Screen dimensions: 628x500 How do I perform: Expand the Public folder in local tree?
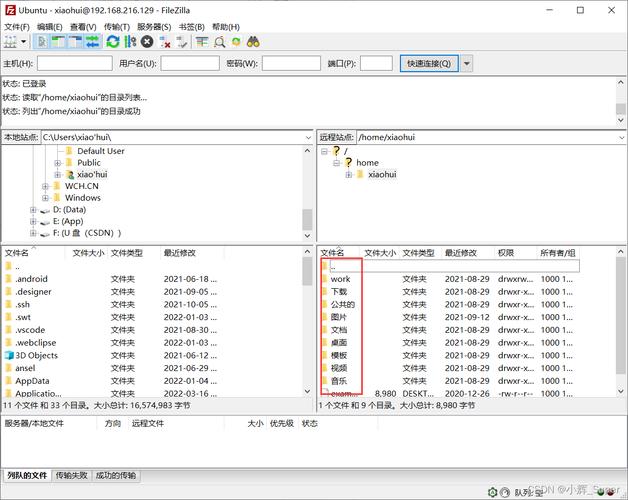tap(57, 163)
